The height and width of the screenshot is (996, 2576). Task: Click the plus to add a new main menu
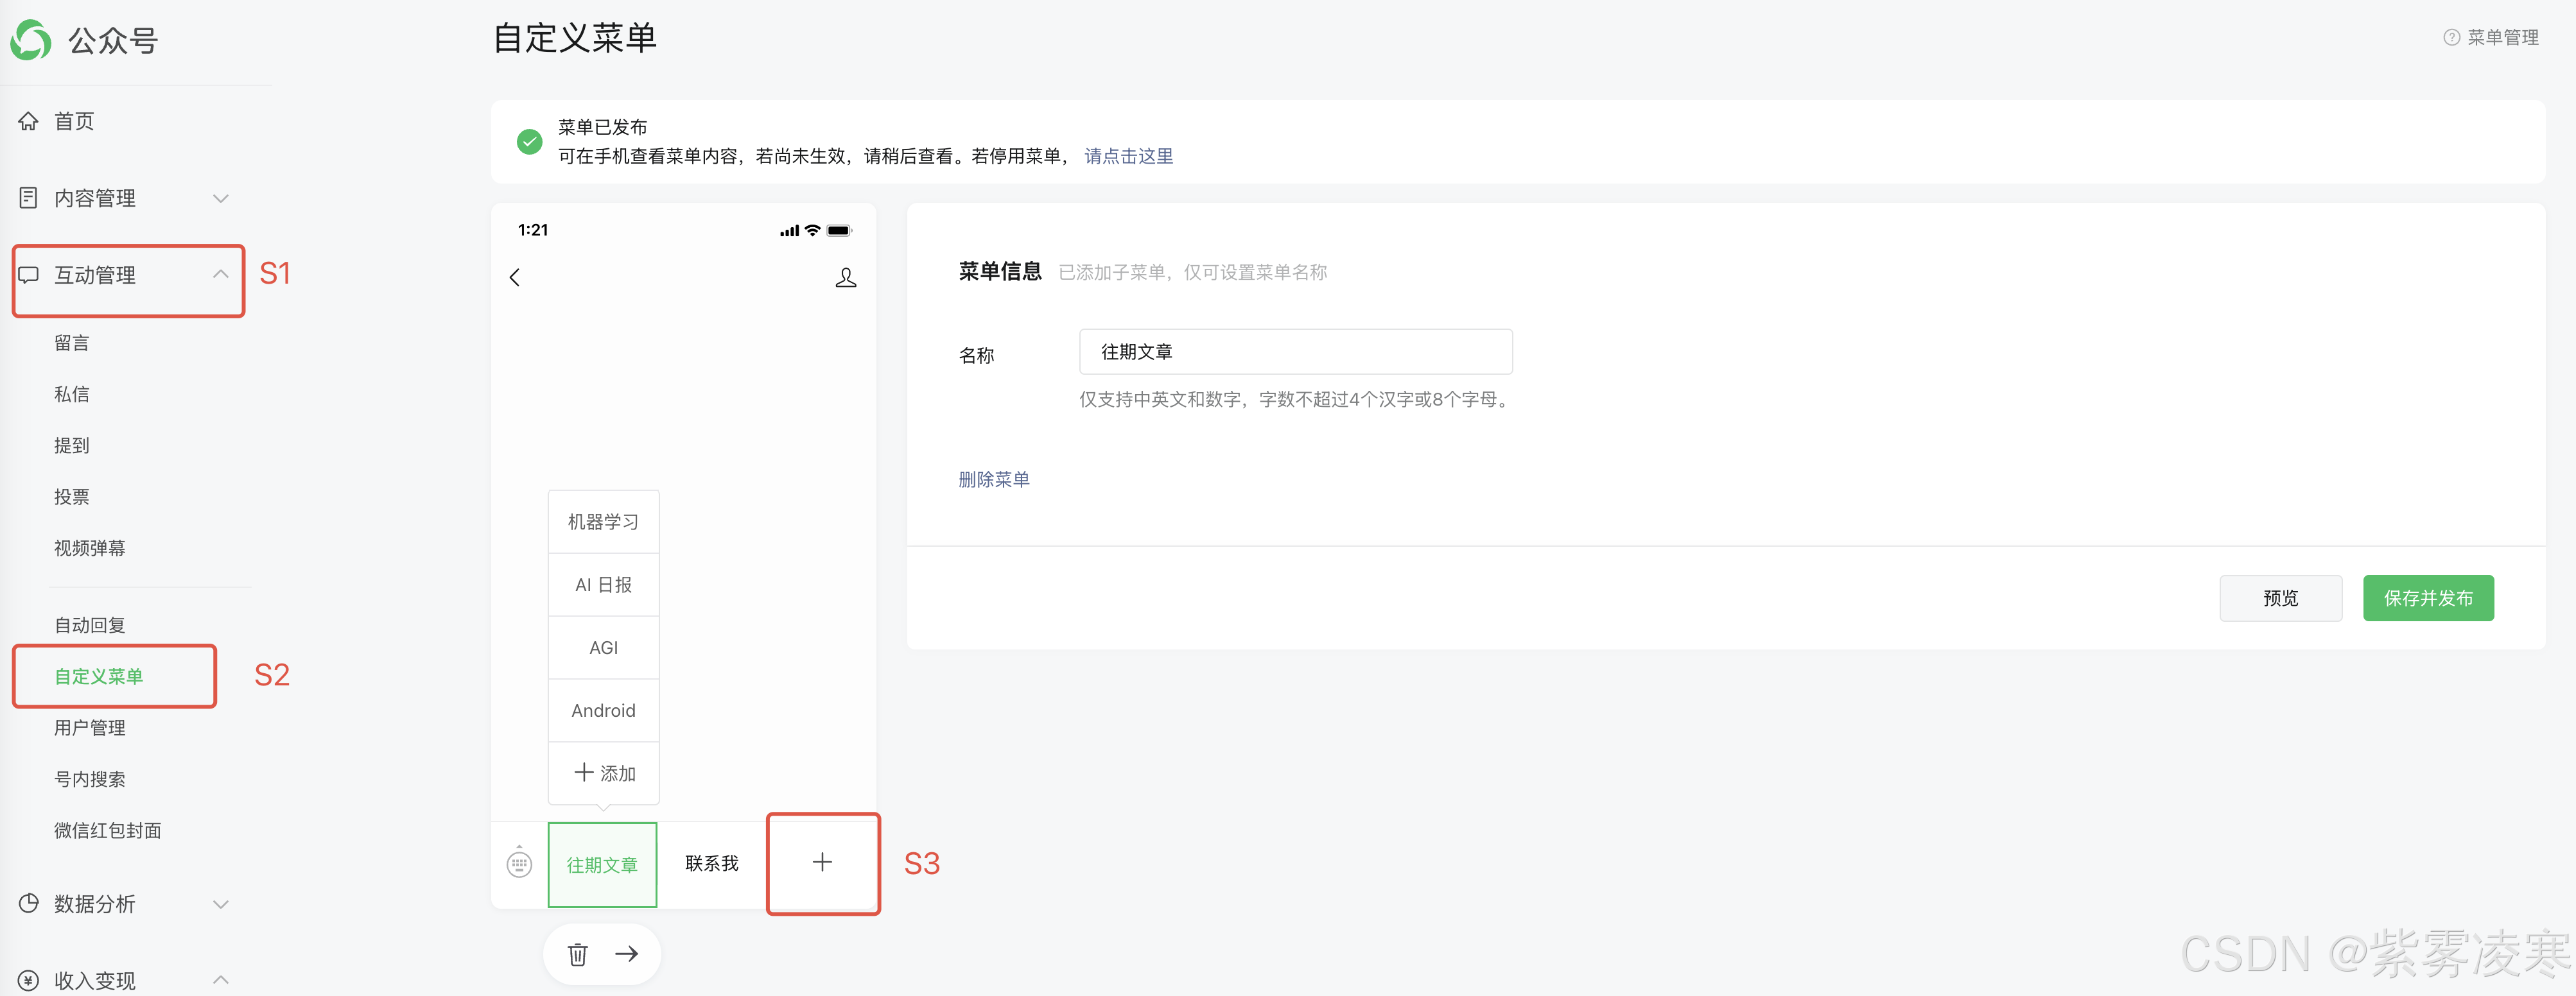click(822, 862)
